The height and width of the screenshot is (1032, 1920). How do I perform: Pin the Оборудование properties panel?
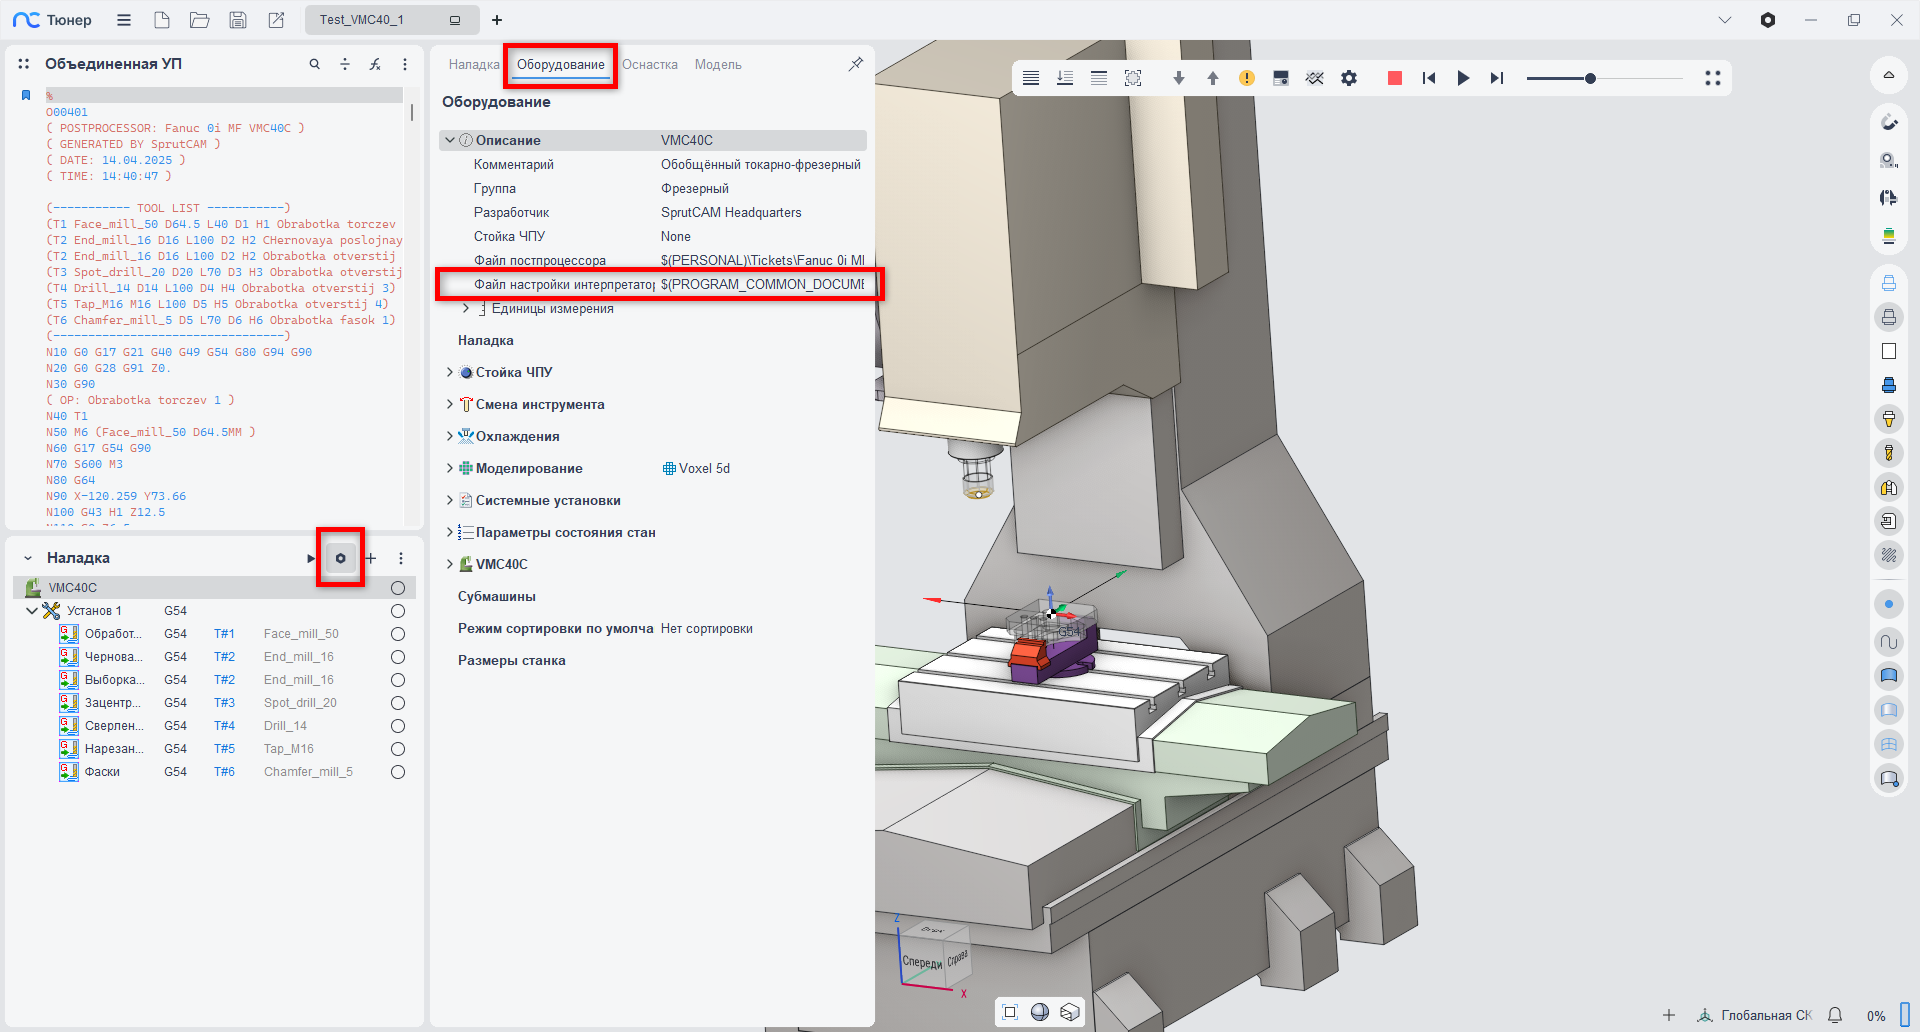(855, 64)
